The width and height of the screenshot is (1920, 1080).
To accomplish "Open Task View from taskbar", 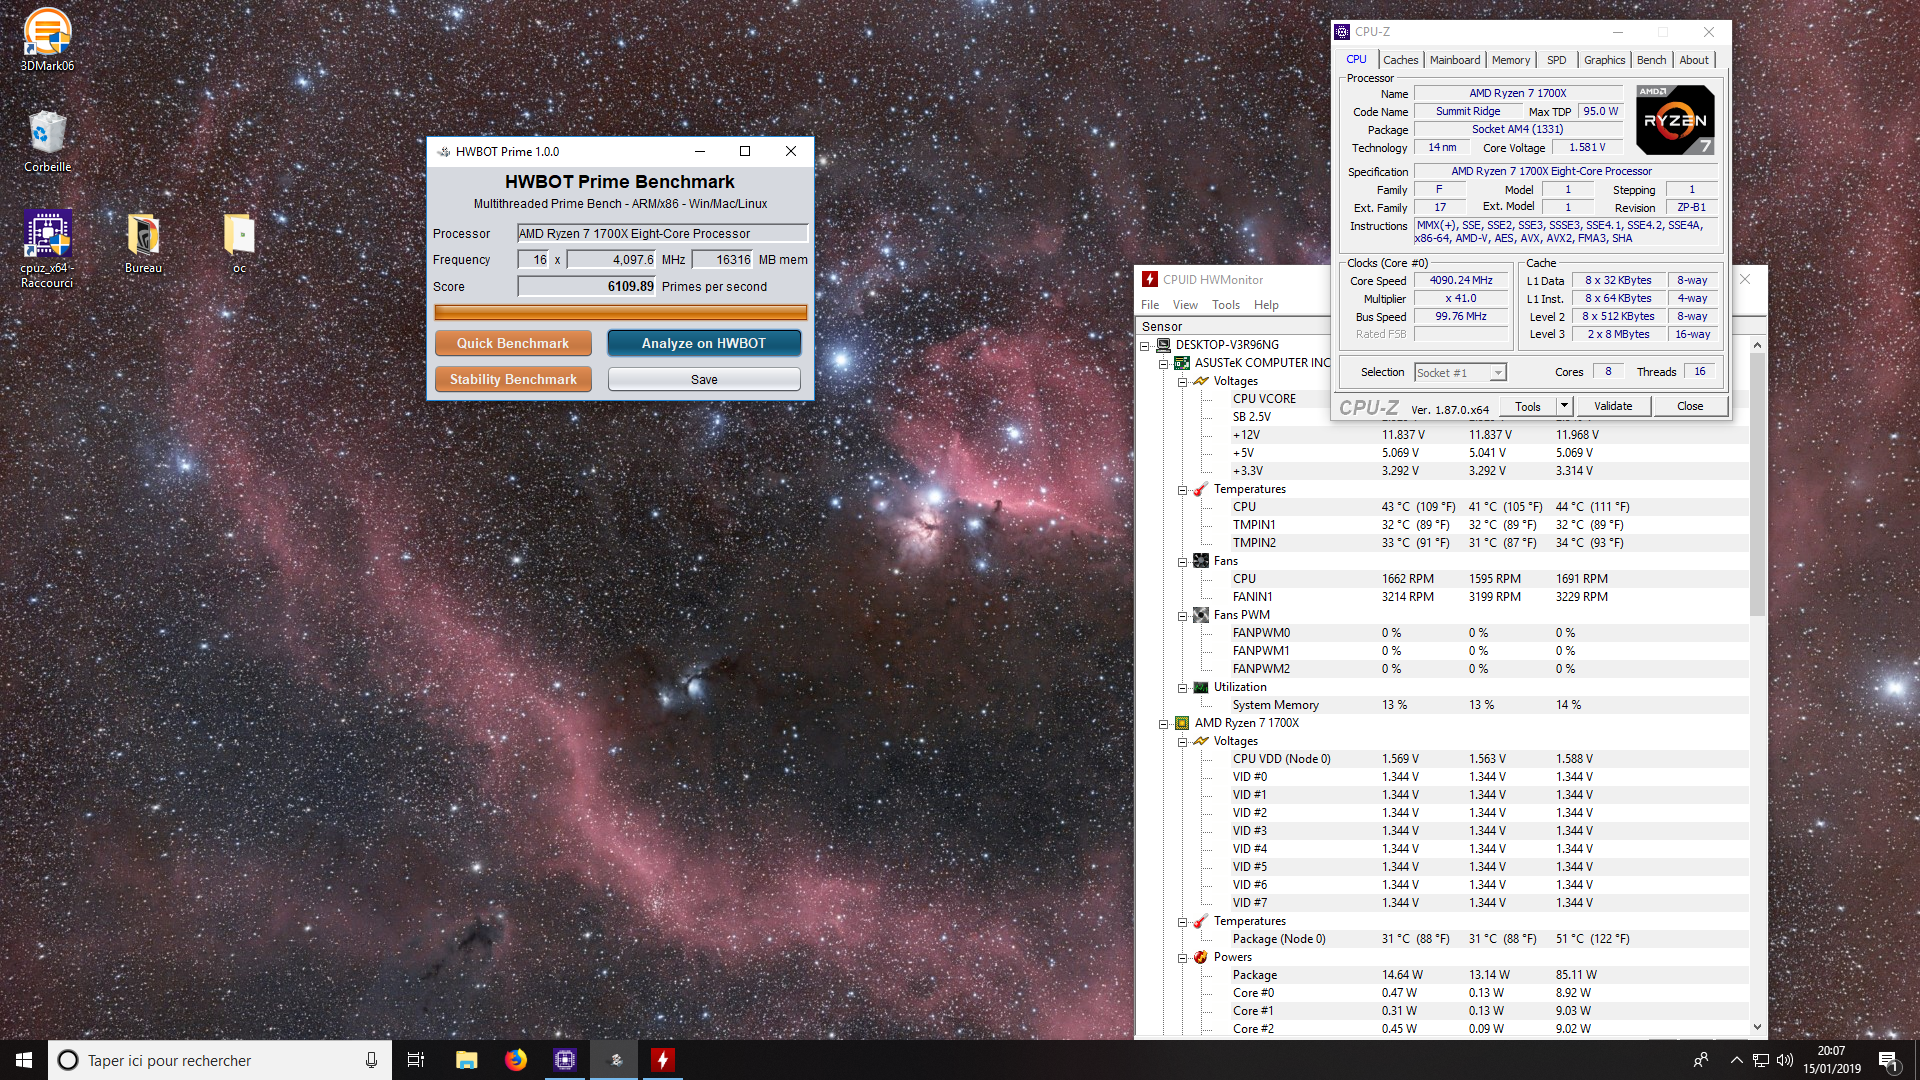I will pos(416,1060).
